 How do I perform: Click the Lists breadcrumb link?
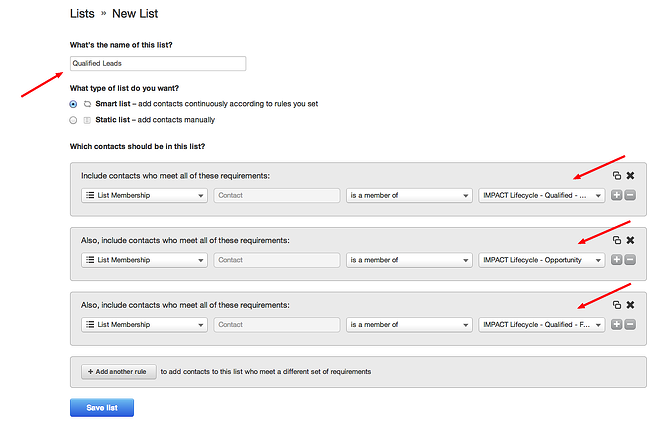(x=83, y=14)
